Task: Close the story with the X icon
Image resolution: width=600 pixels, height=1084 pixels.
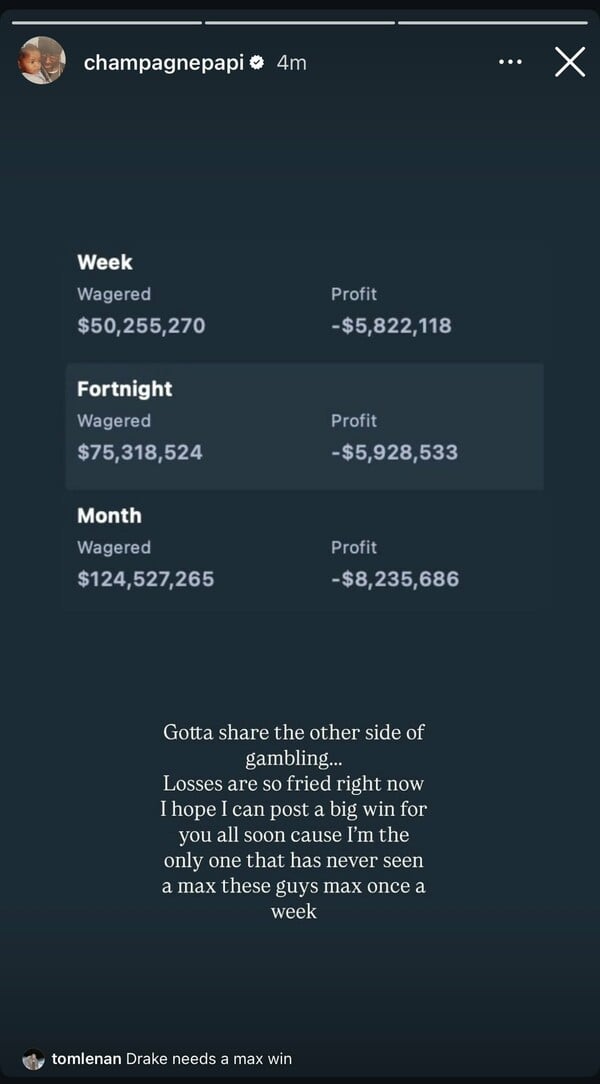Action: tap(570, 62)
